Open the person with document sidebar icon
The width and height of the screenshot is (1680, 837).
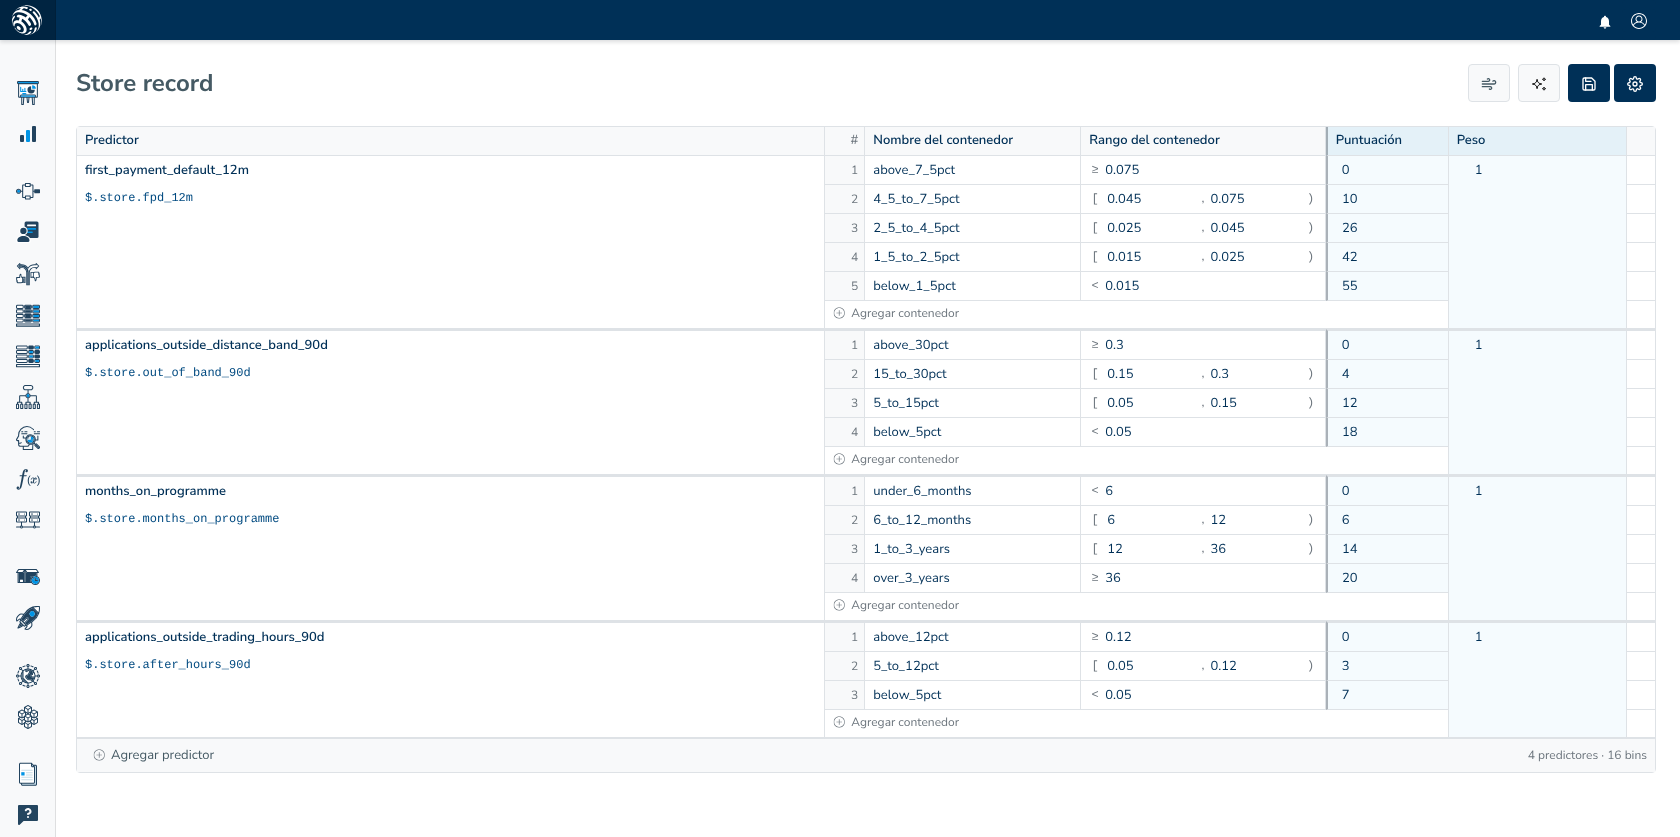point(28,232)
